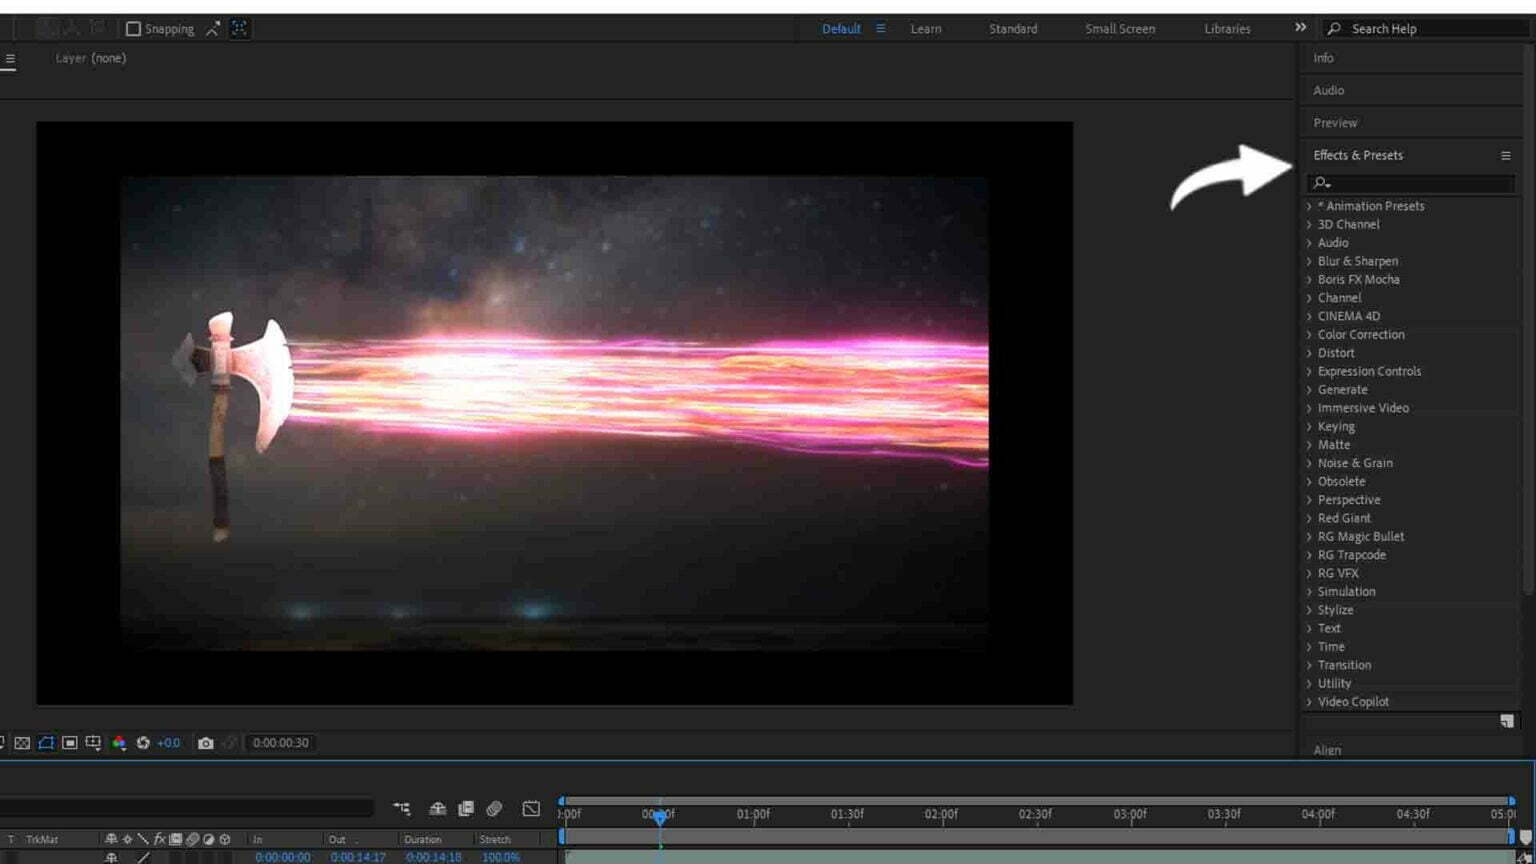Click the current time display timecode

281,743
